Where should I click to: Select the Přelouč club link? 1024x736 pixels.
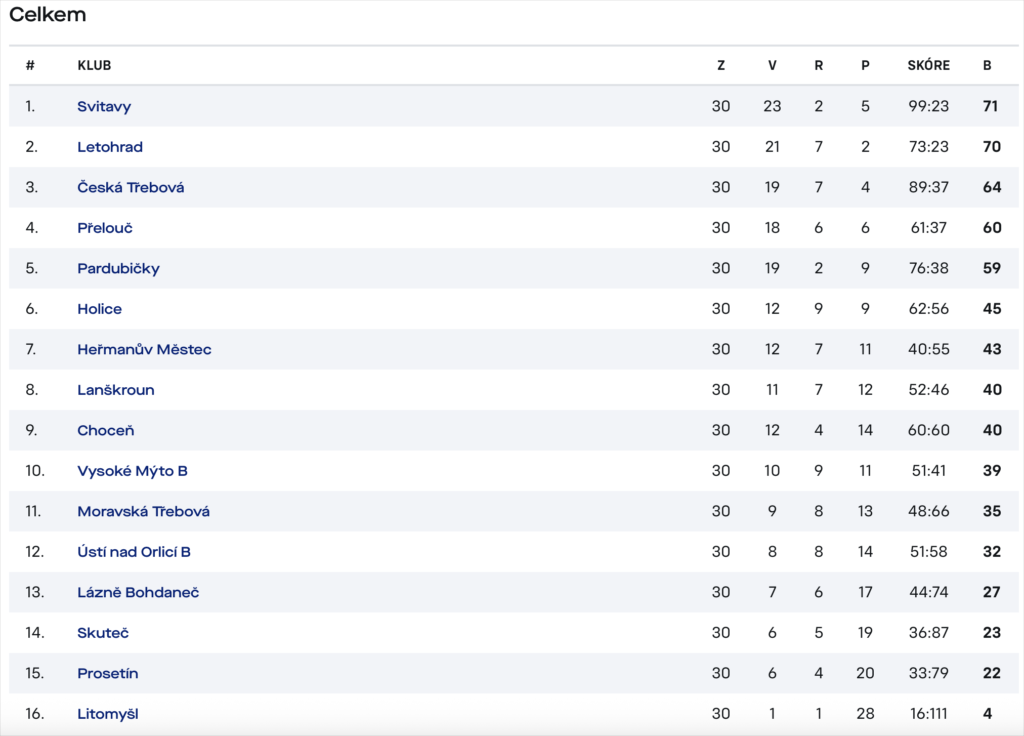[x=104, y=228]
